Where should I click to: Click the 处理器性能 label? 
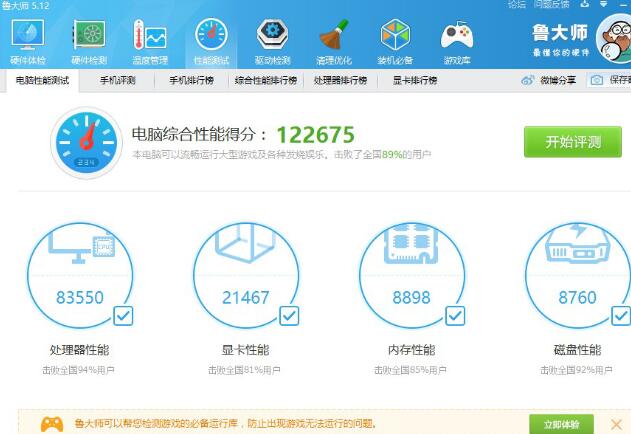[x=80, y=350]
